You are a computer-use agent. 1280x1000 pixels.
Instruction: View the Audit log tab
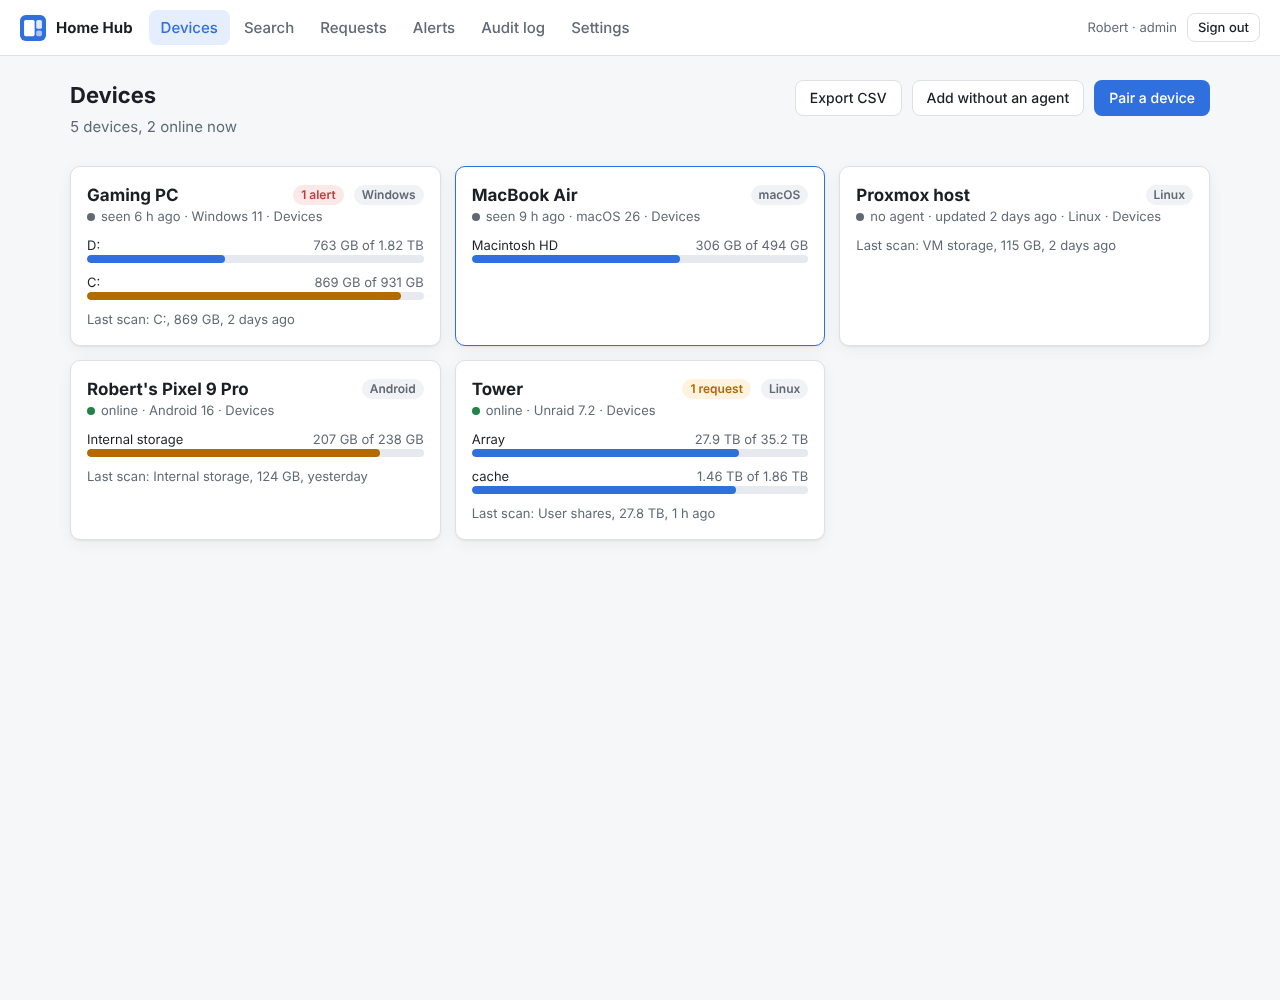(x=513, y=28)
